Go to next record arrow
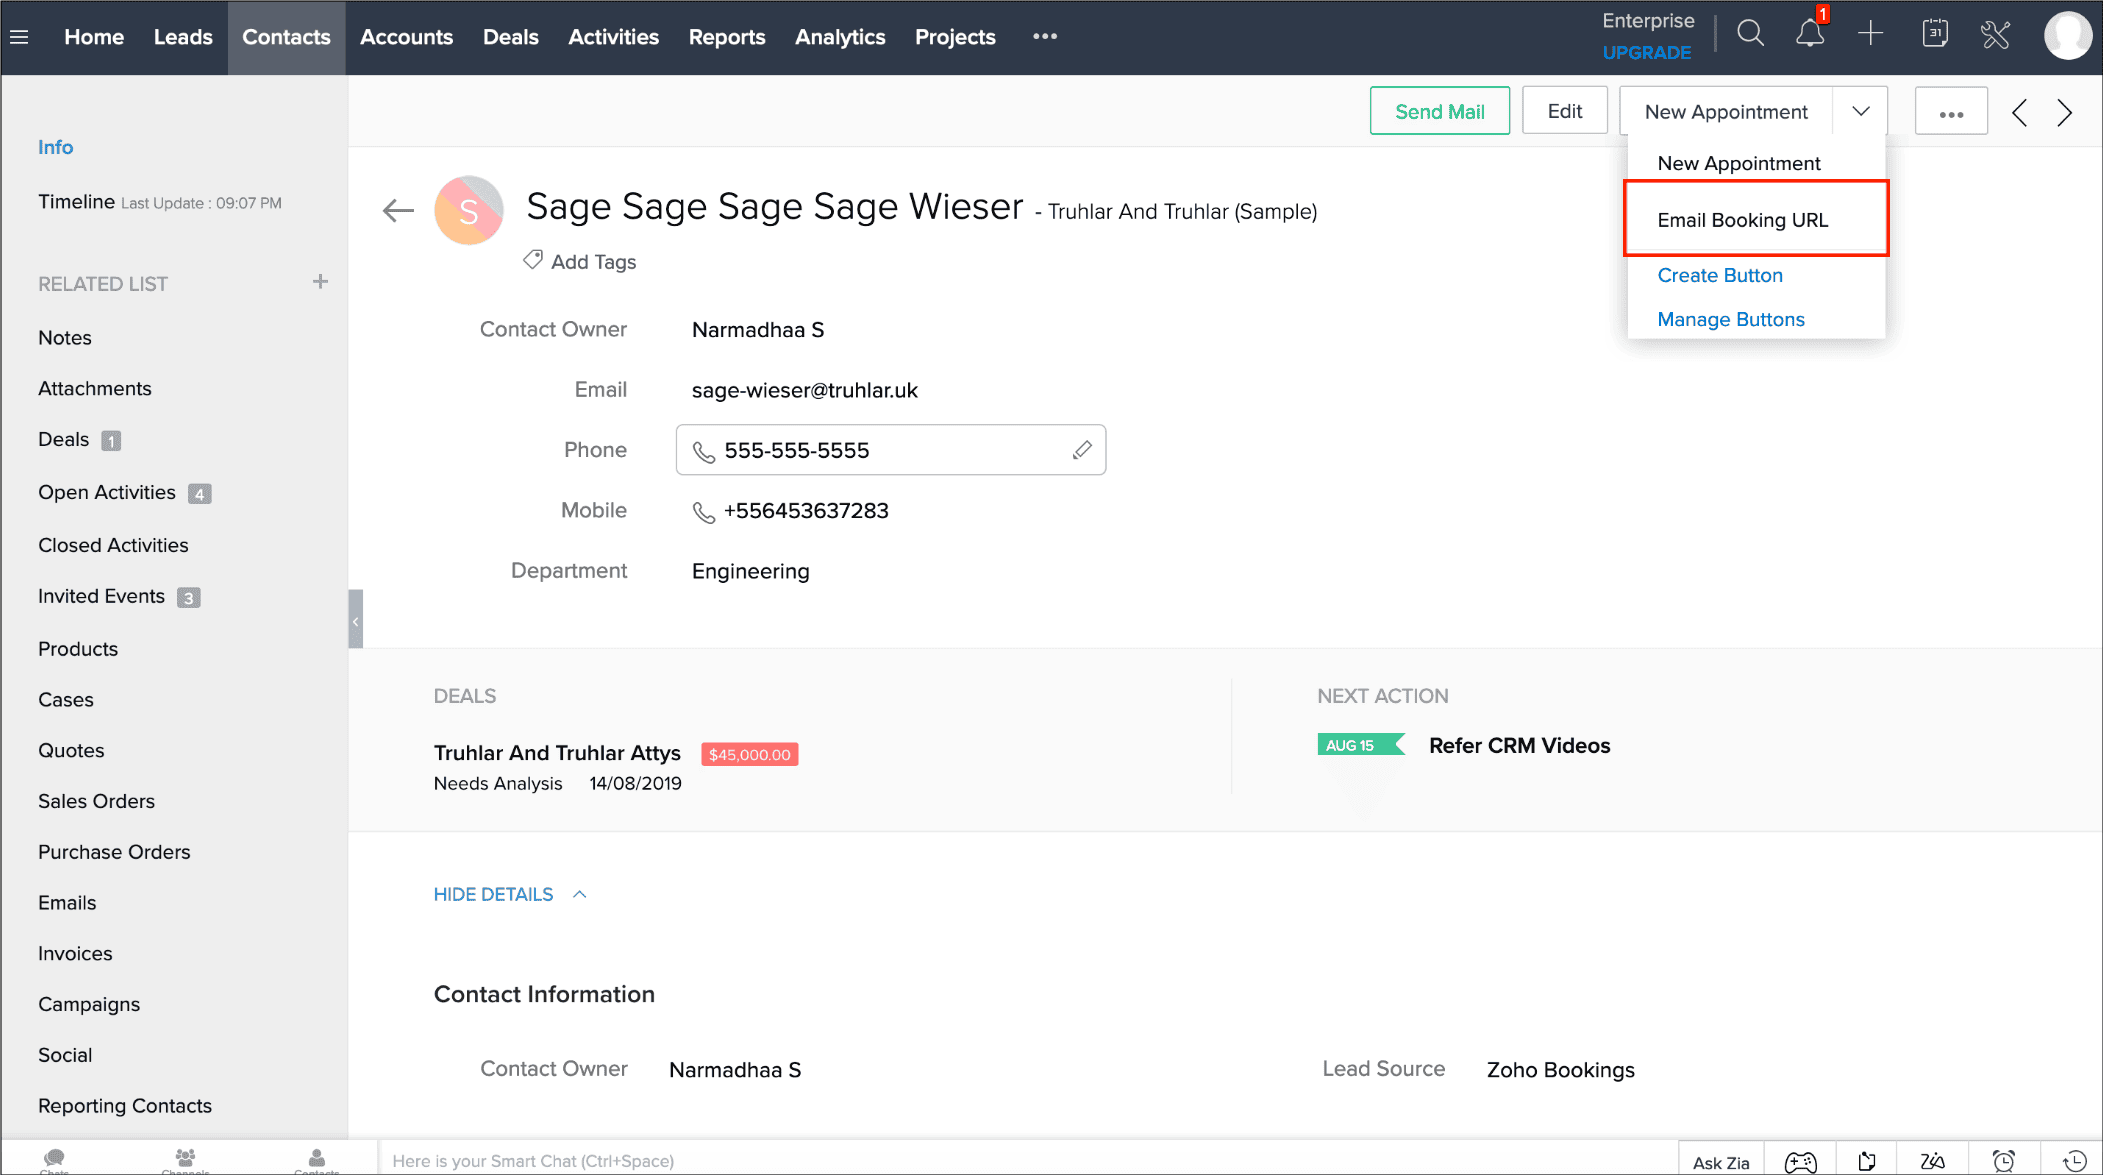Screen dimensions: 2103x1175 click(2064, 112)
